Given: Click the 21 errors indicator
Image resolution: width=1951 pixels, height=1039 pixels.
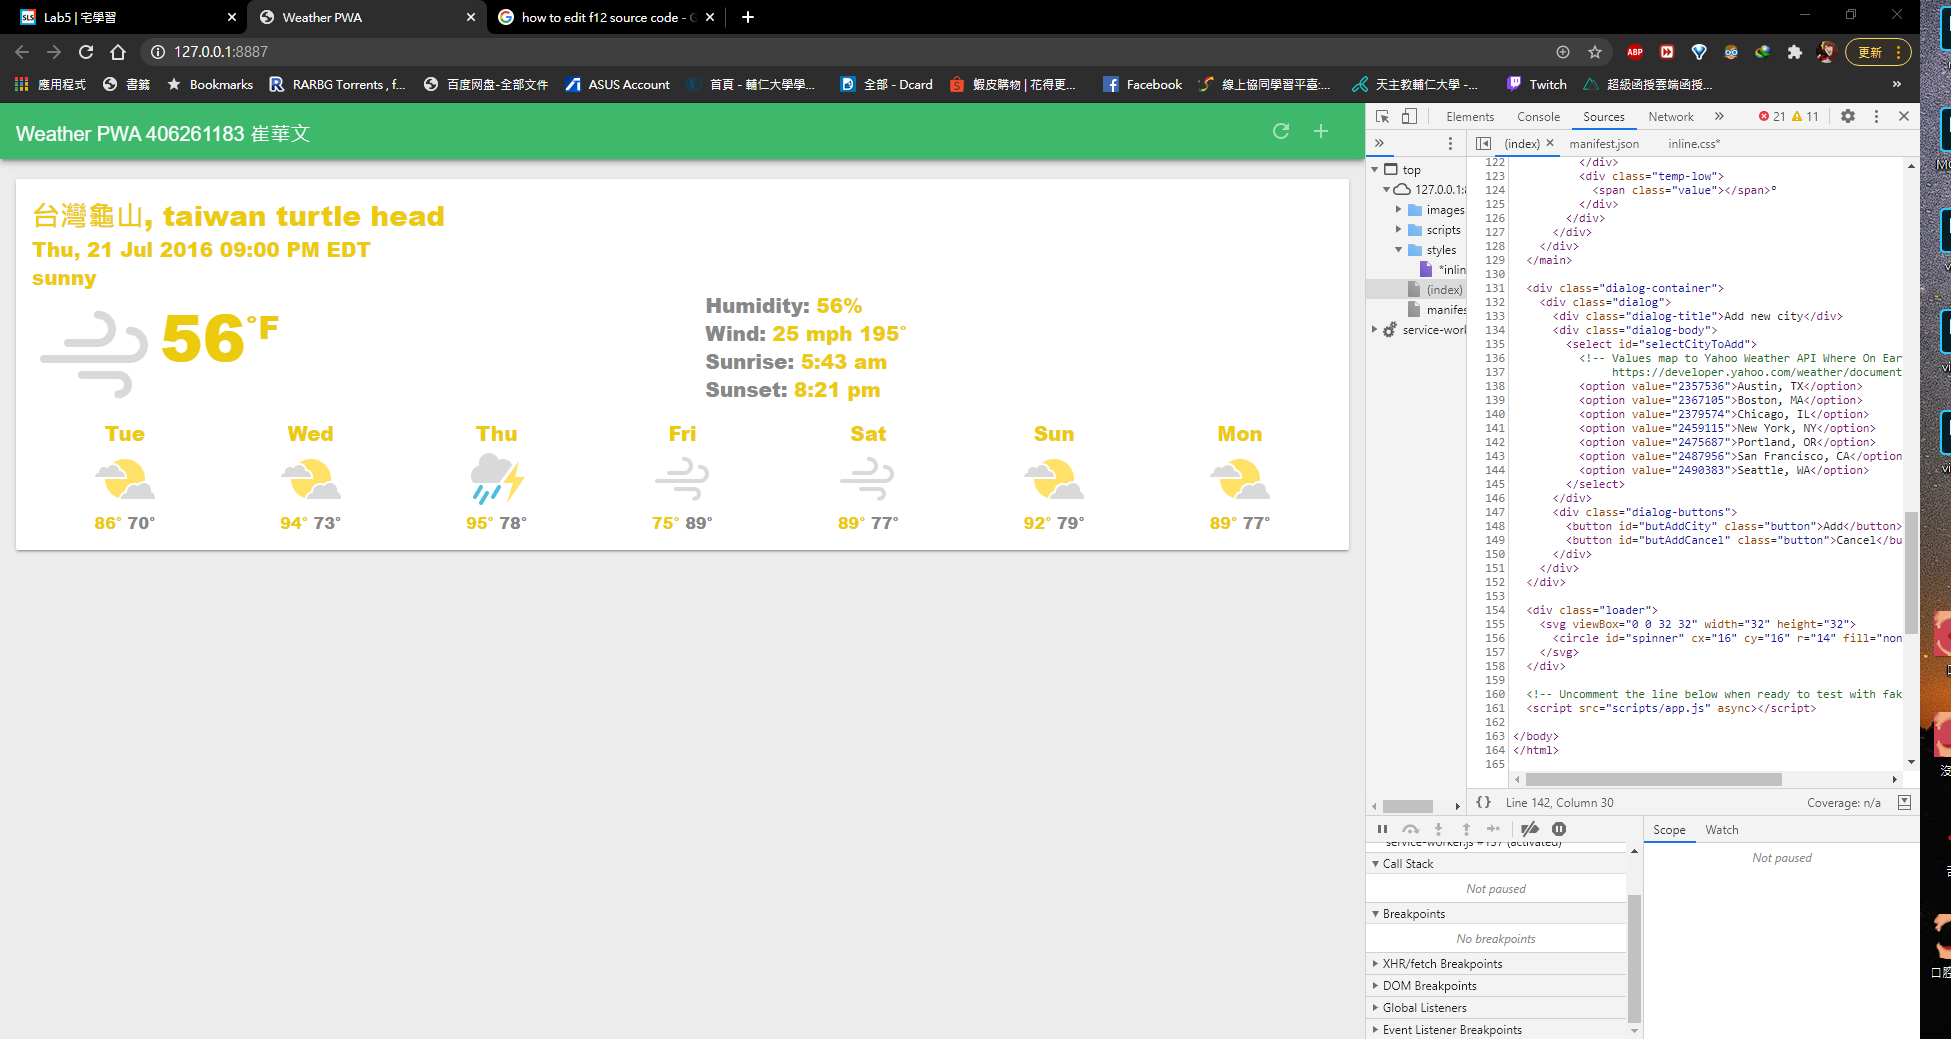Looking at the screenshot, I should pos(1772,116).
